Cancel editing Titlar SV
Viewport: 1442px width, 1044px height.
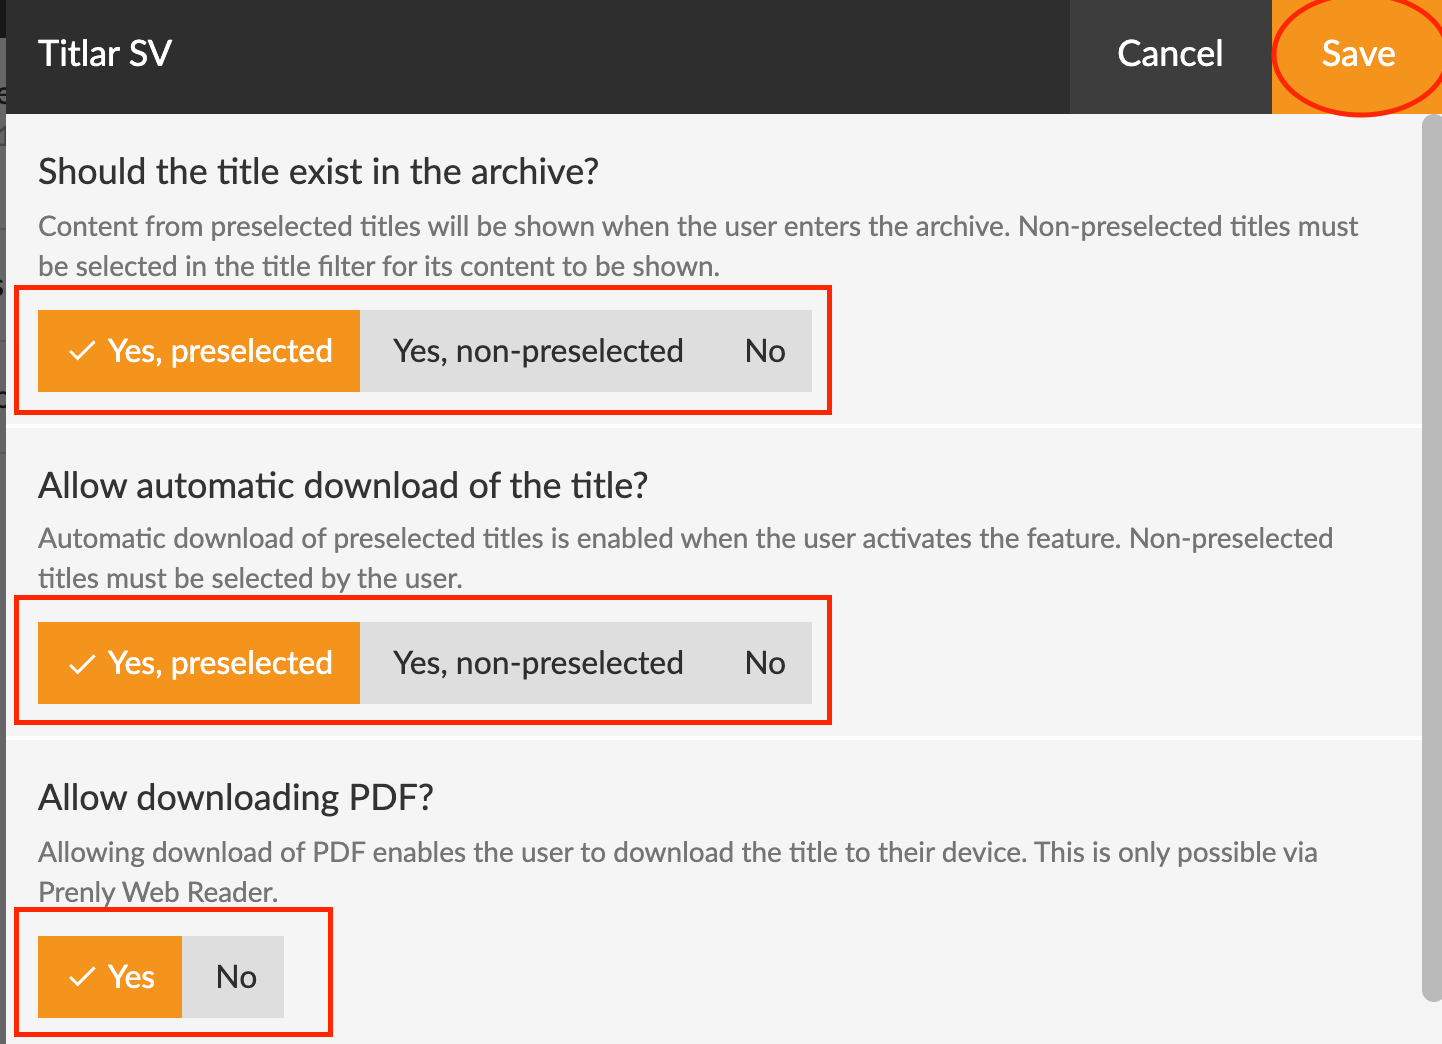coord(1170,55)
